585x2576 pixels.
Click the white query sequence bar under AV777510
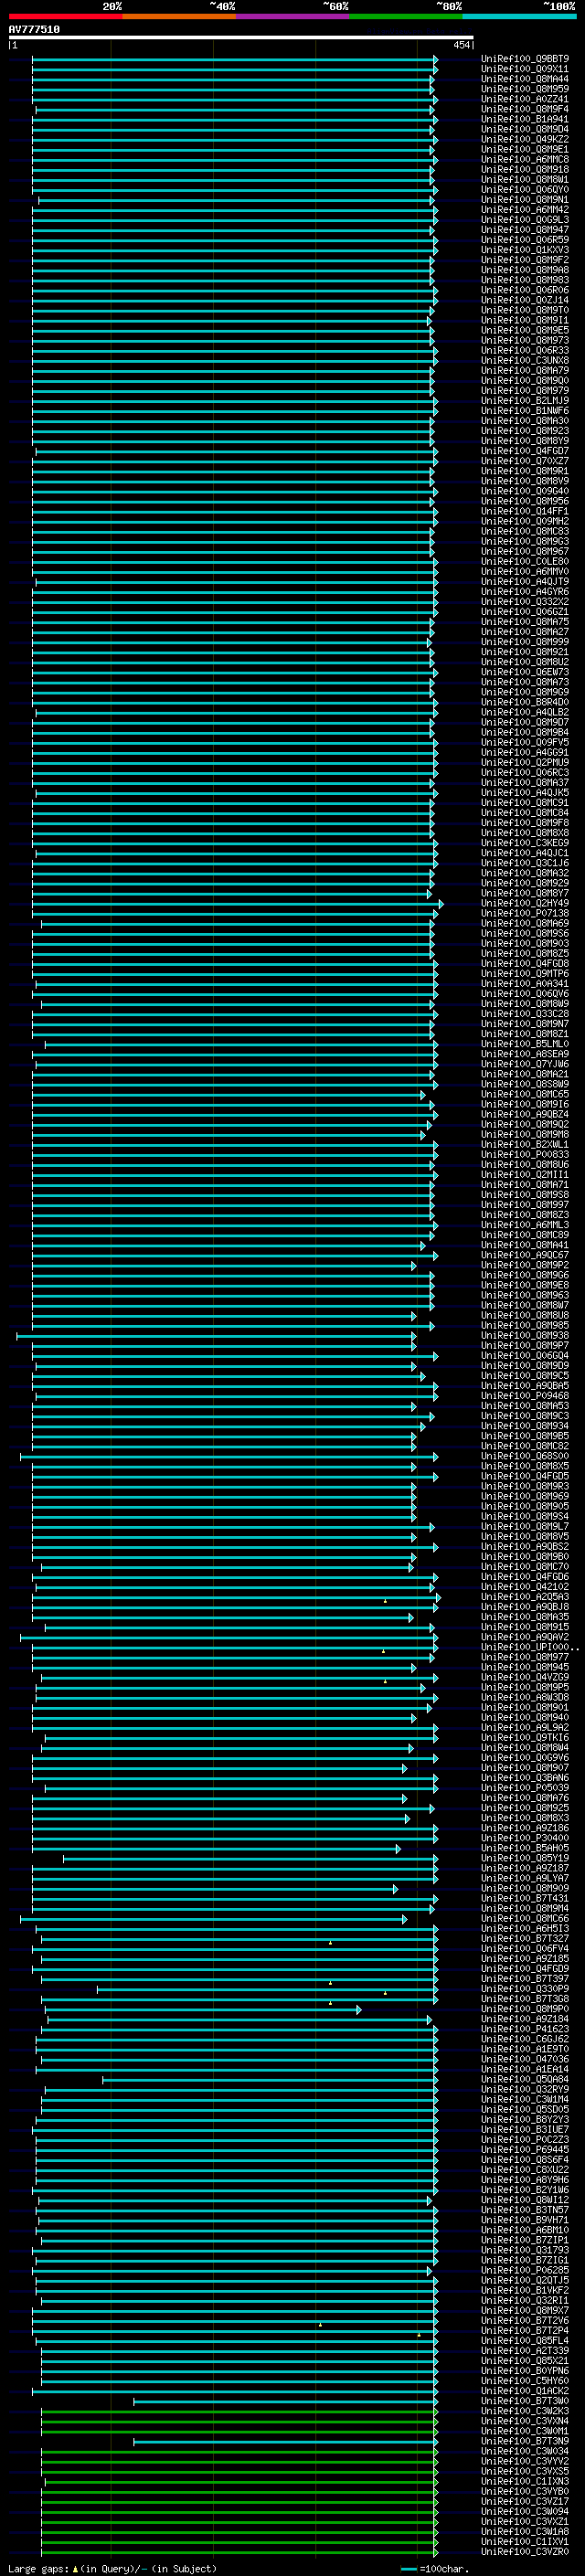[x=240, y=38]
